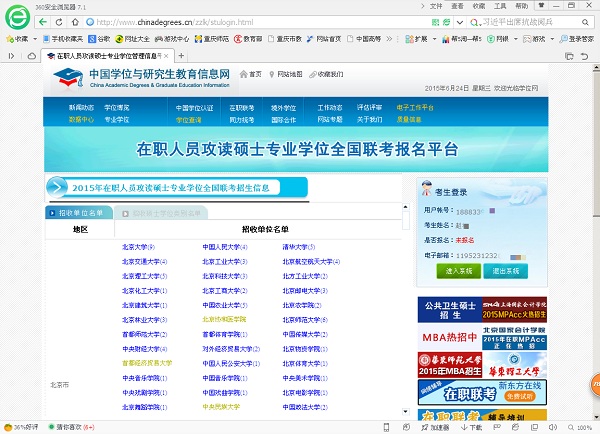The height and width of the screenshot is (434, 600).
Task: Click the 加速器 accelerator in status bar
Action: click(435, 427)
